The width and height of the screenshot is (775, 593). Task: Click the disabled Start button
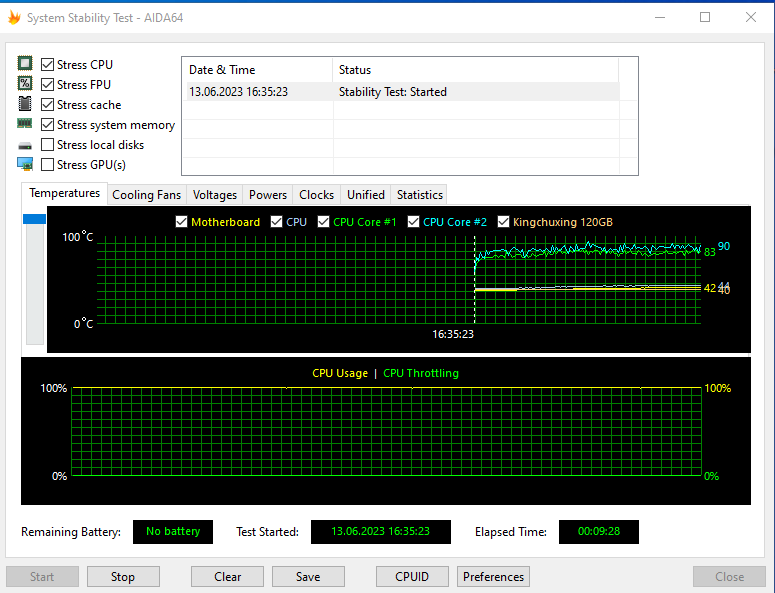click(42, 577)
